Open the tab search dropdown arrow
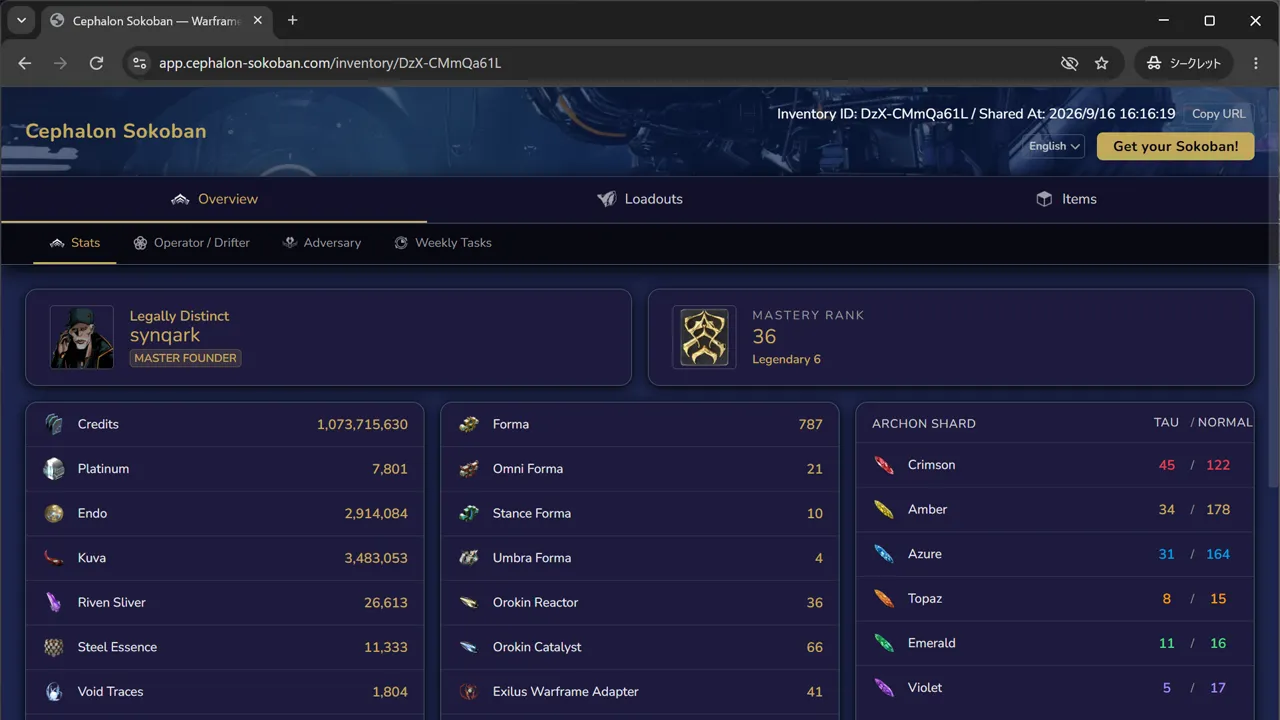This screenshot has width=1280, height=720. tap(21, 20)
